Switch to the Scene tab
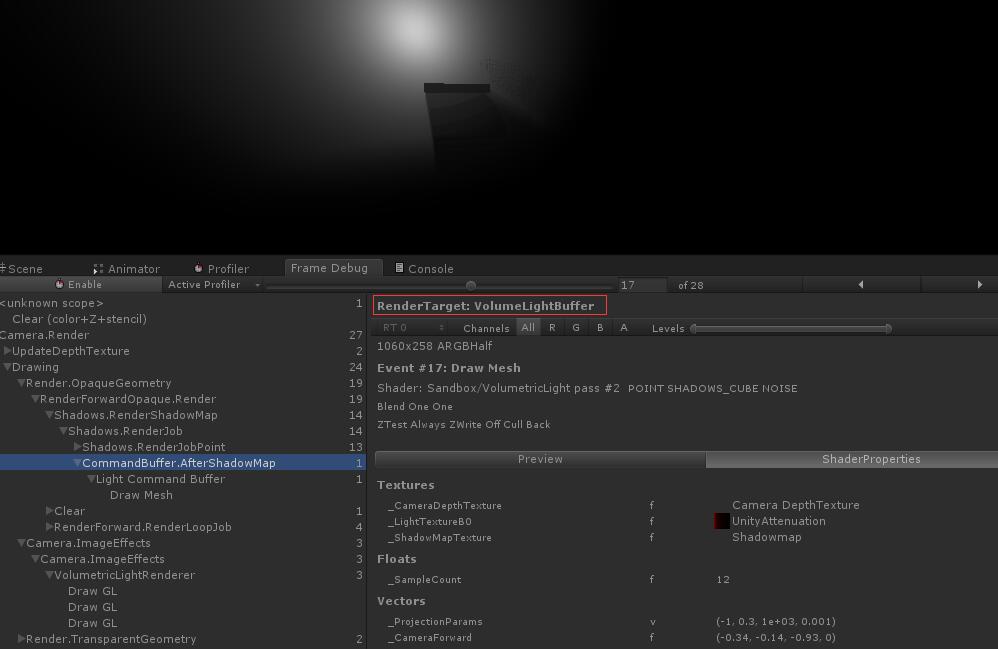The width and height of the screenshot is (998, 649). click(24, 269)
